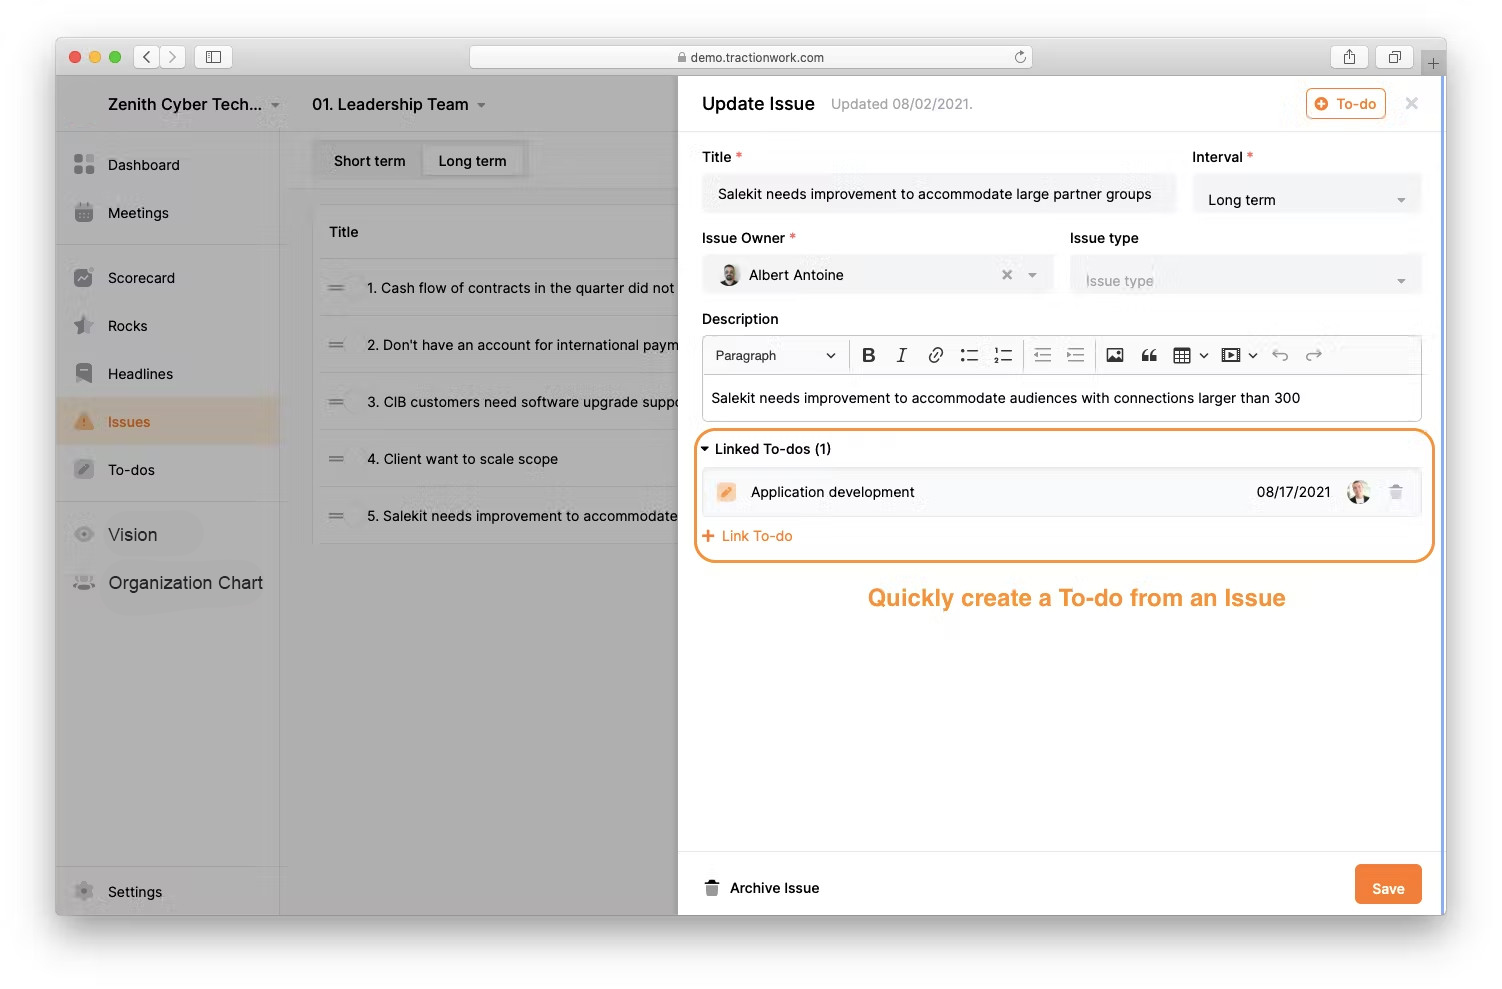Insert an image into the description

point(1115,355)
